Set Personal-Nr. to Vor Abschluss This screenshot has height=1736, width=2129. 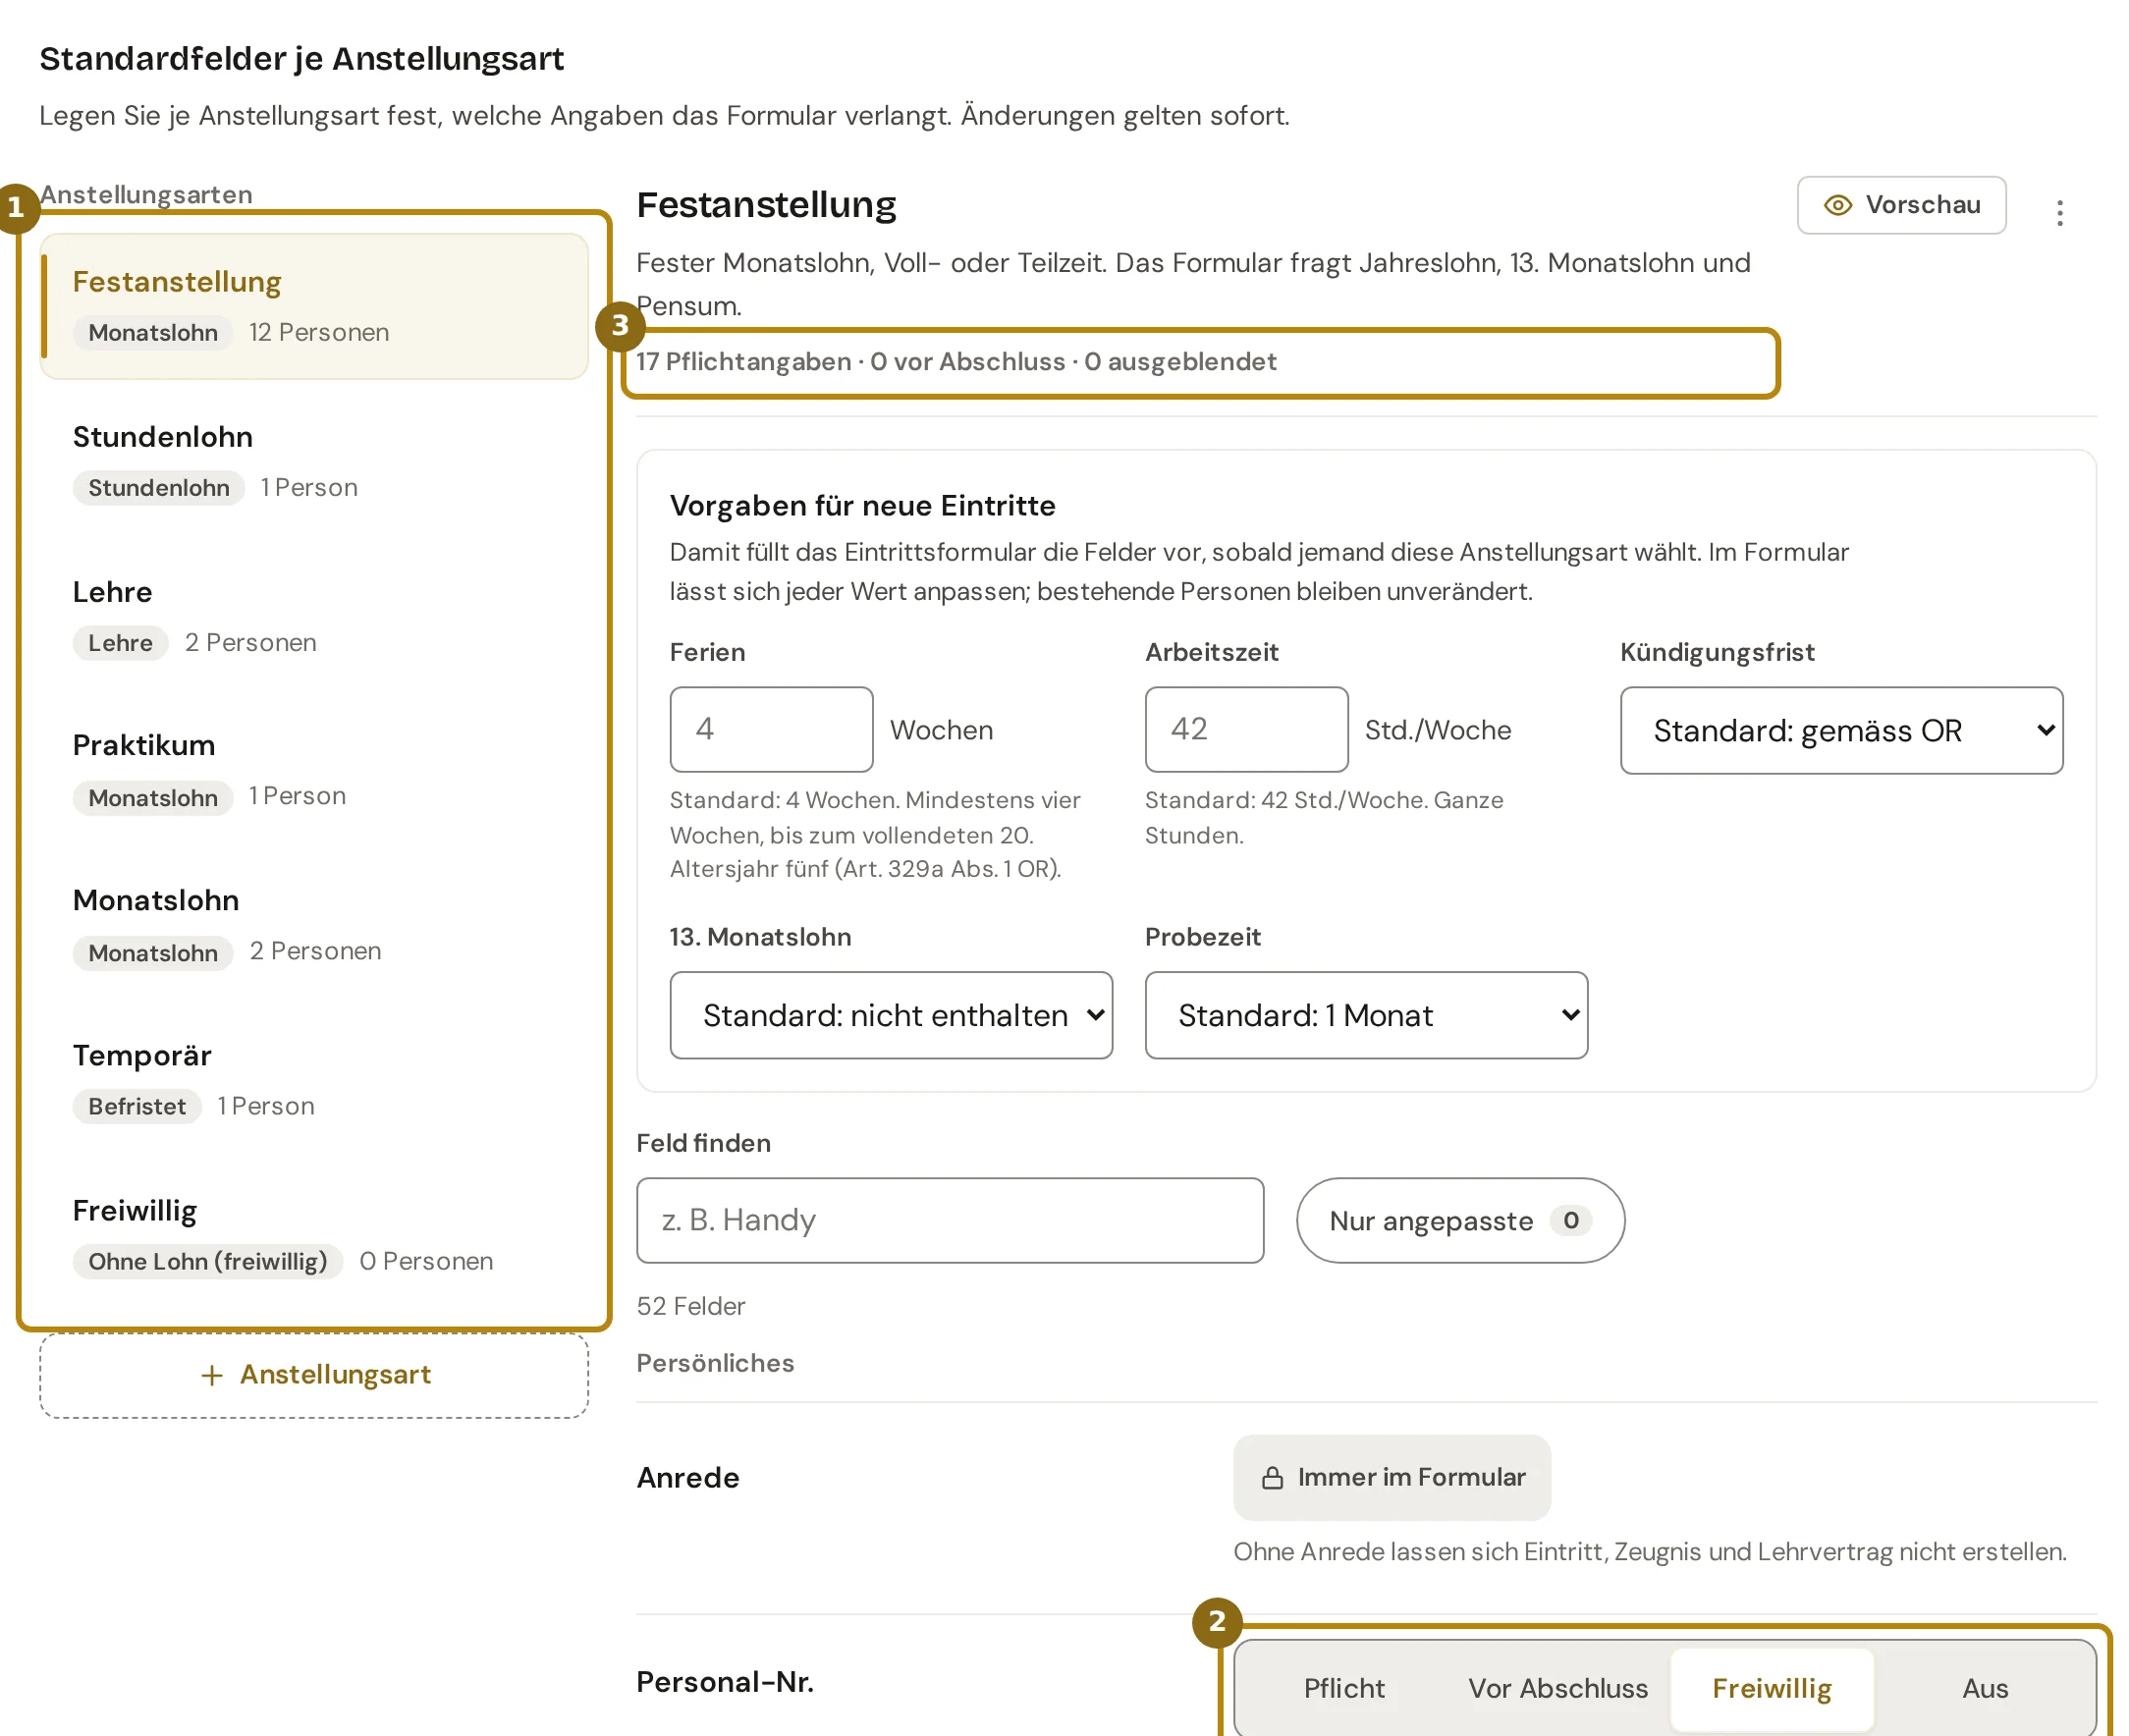(1557, 1688)
